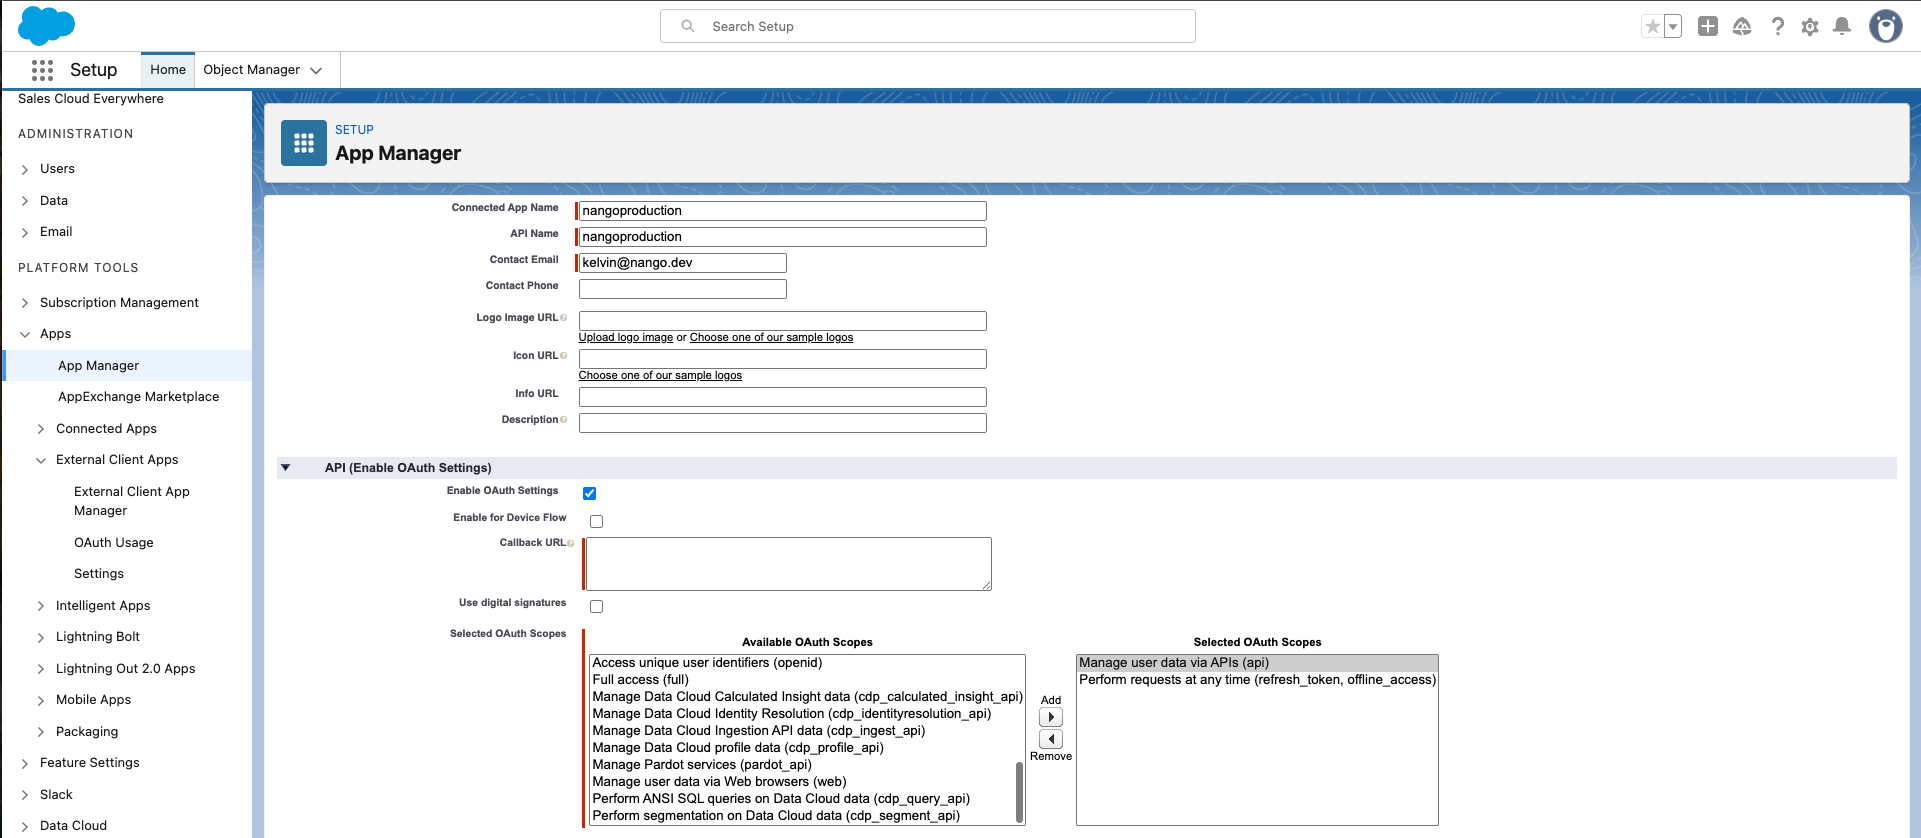Click the Info URL field
The image size is (1921, 838).
tap(782, 397)
